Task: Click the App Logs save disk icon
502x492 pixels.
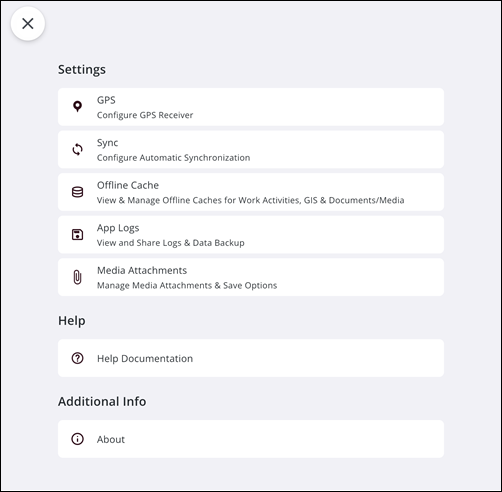Action: (77, 235)
